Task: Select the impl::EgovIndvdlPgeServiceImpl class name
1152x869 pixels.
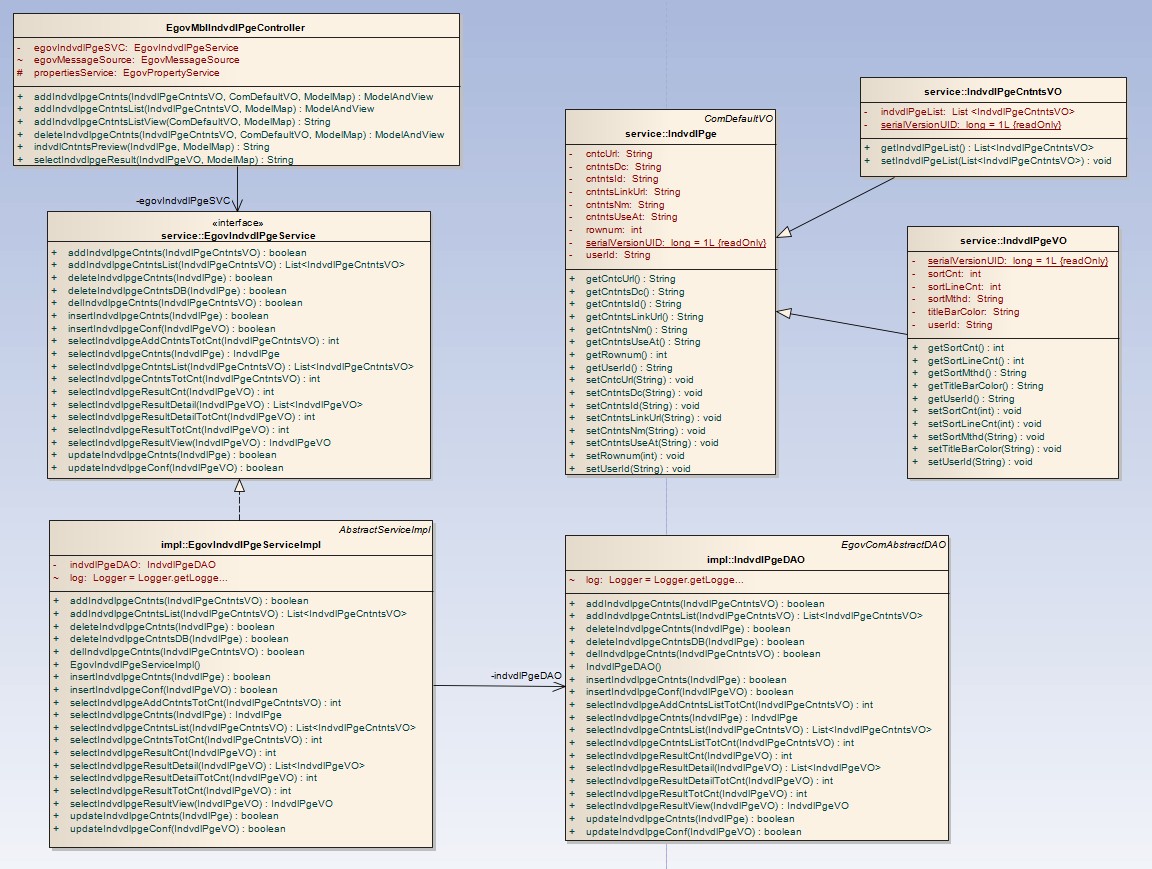Action: (x=240, y=545)
